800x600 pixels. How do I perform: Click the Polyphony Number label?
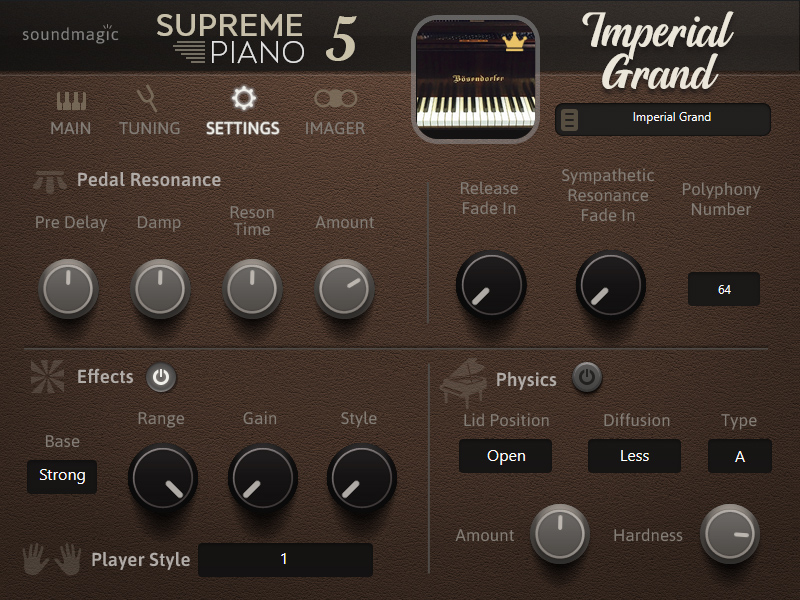tap(721, 199)
